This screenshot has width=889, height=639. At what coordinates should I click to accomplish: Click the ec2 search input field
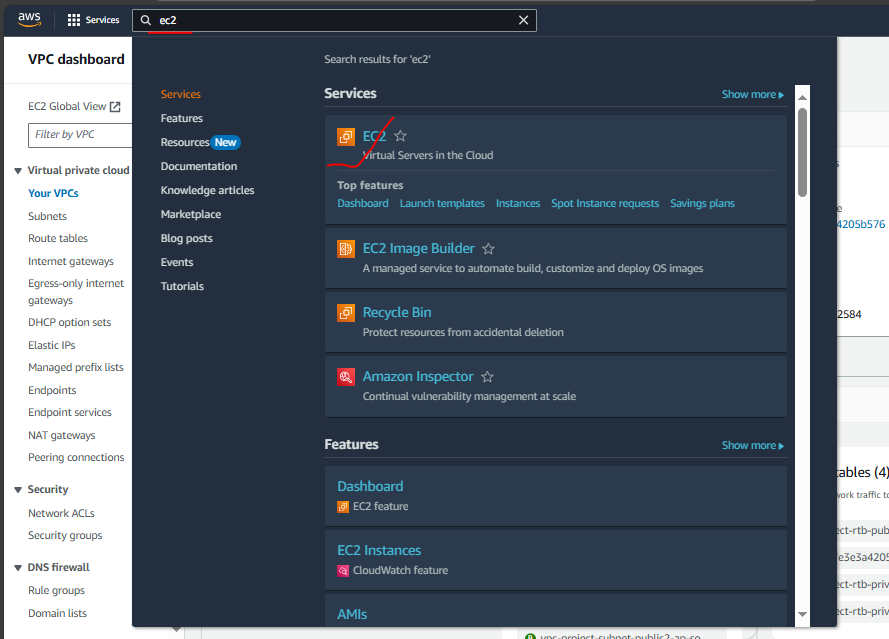click(x=335, y=20)
